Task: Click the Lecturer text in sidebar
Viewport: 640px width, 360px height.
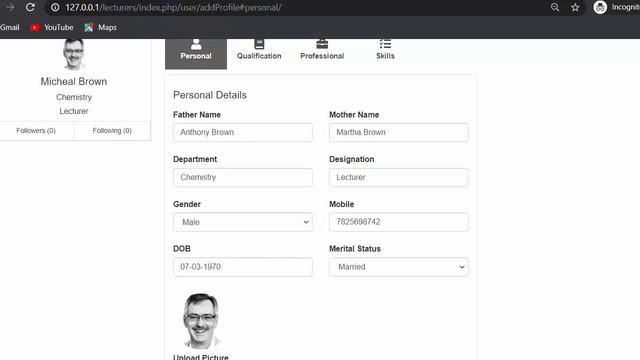Action: pos(74,111)
